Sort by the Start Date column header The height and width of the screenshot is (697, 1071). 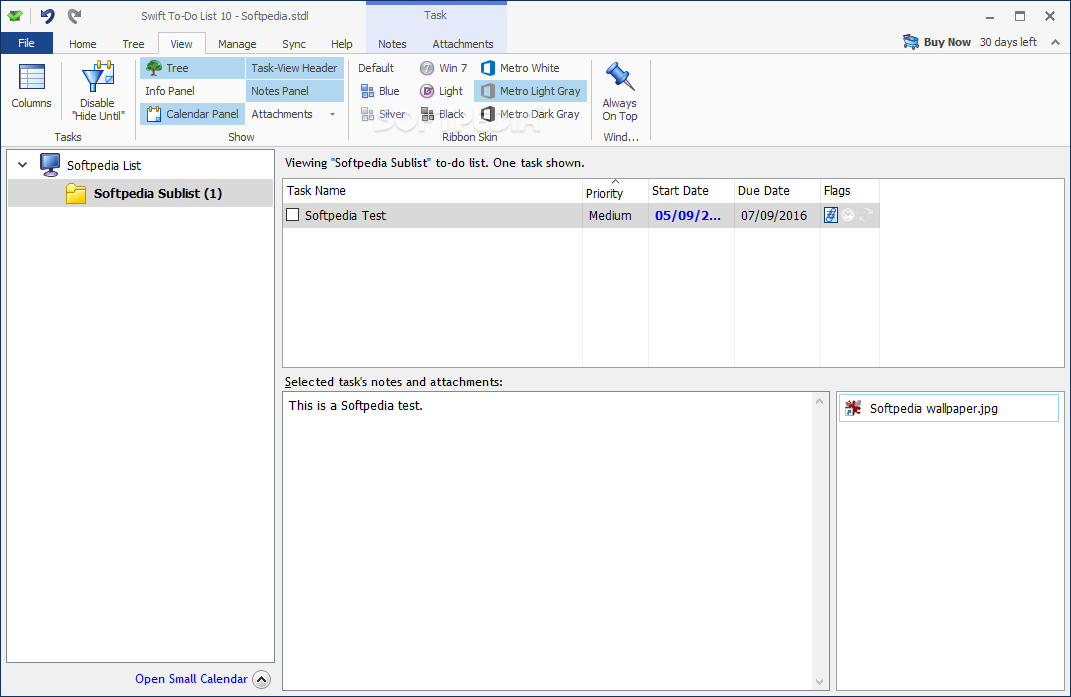[691, 191]
